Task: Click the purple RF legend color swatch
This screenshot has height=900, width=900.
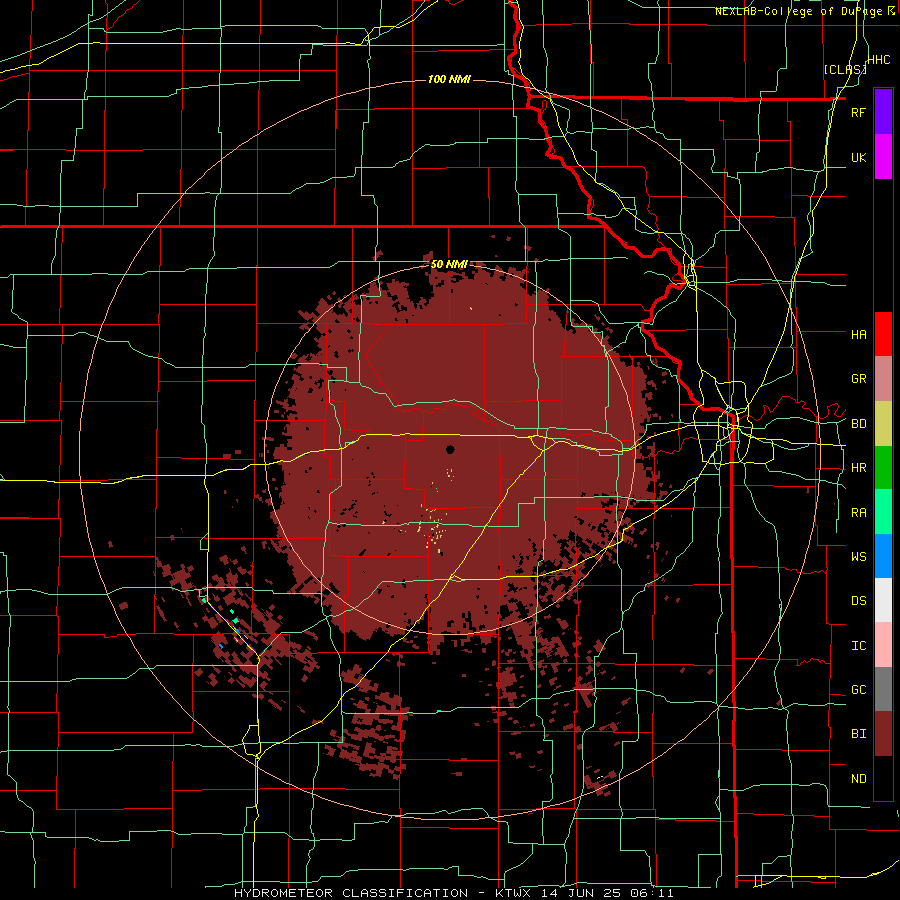Action: pyautogui.click(x=883, y=112)
